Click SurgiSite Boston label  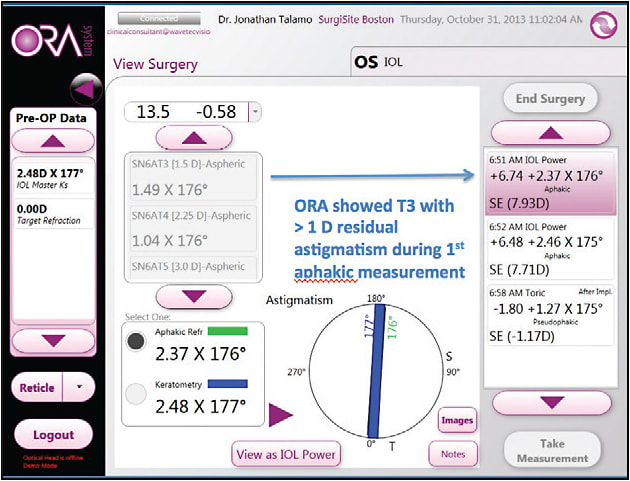click(x=356, y=20)
